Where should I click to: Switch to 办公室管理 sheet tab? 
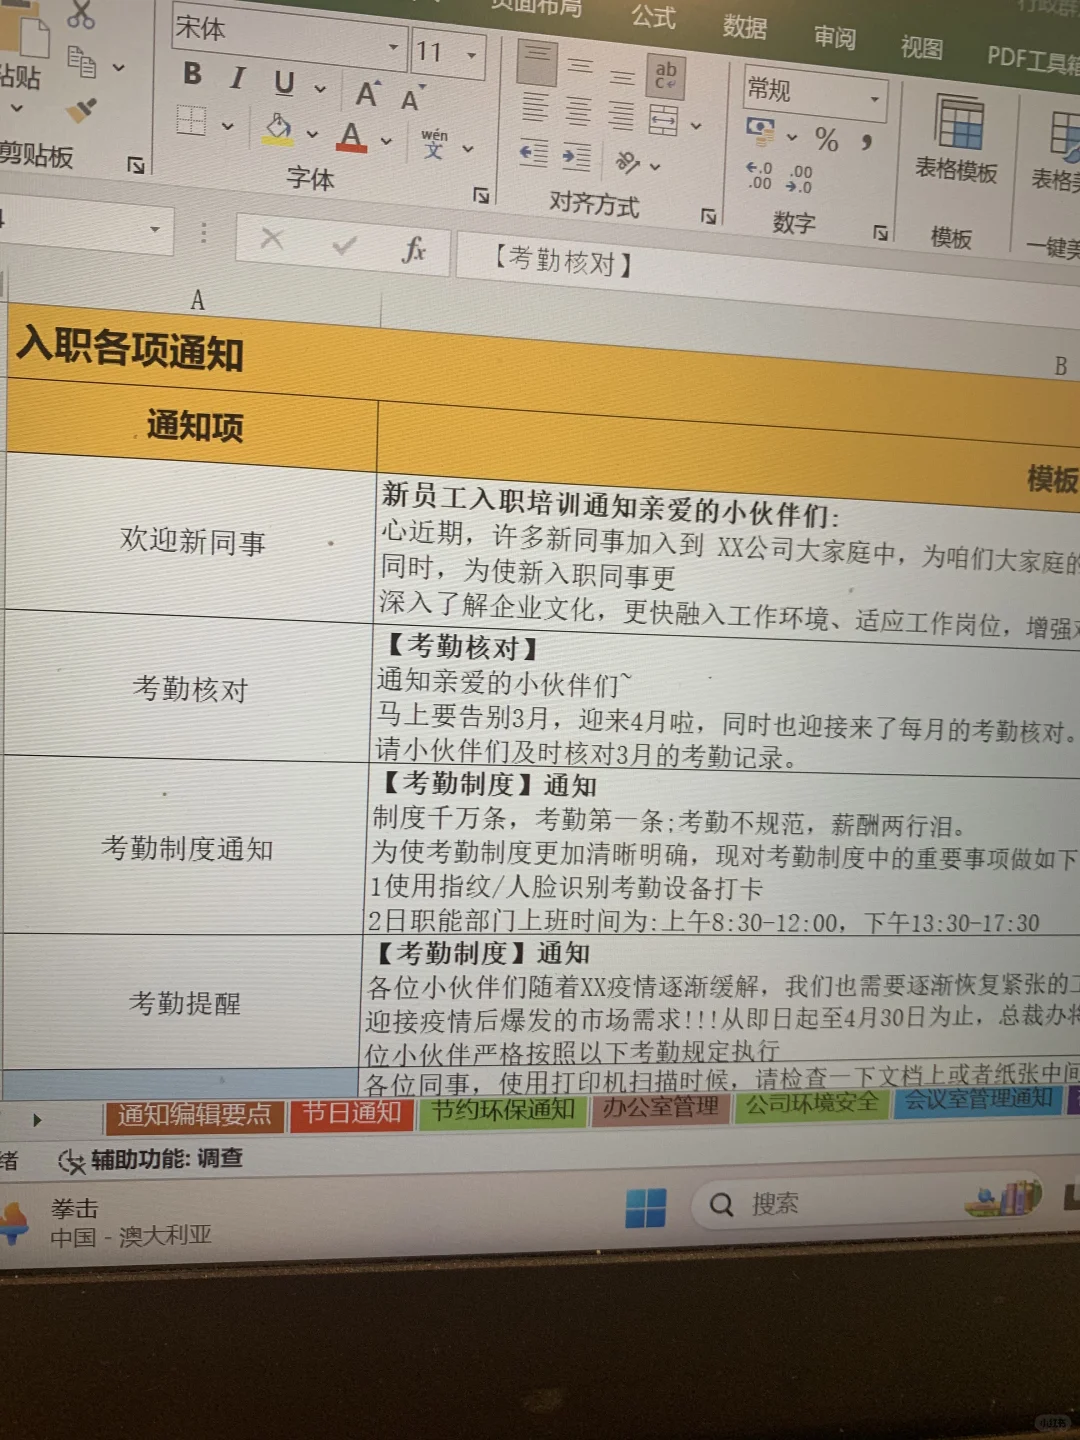click(660, 1107)
